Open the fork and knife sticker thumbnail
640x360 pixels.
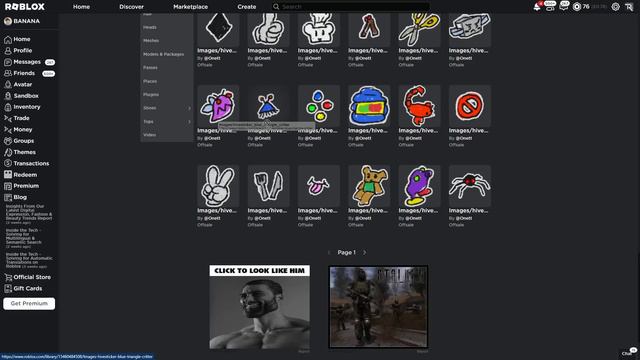tap(268, 186)
